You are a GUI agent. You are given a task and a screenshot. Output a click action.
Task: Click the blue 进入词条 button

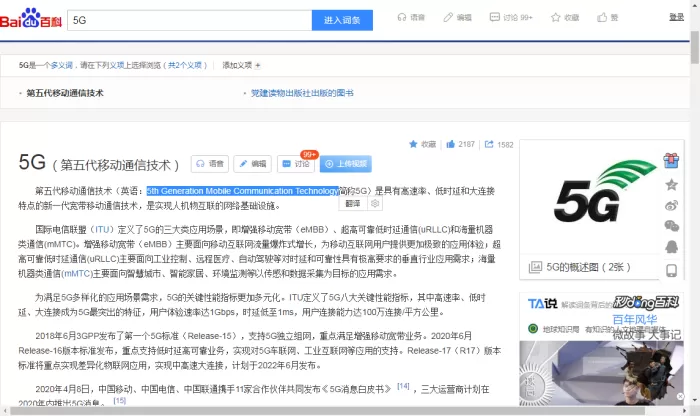(x=342, y=21)
